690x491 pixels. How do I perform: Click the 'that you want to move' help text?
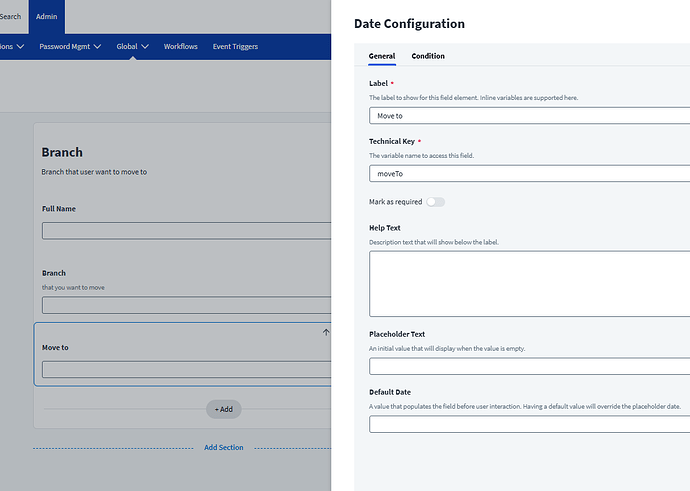pos(73,288)
